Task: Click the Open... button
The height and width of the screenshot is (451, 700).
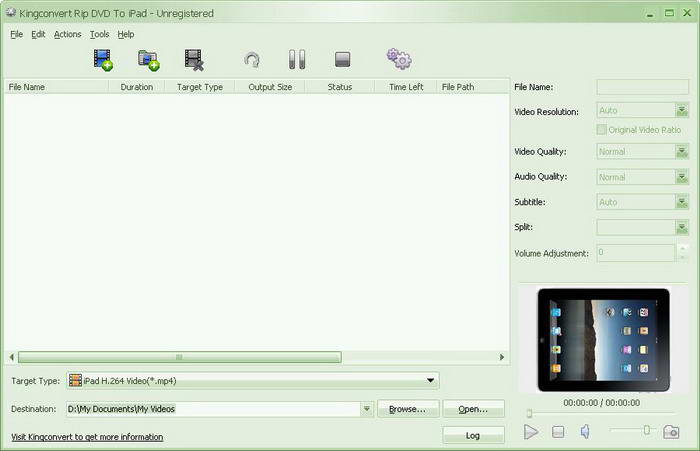Action: pyautogui.click(x=473, y=409)
